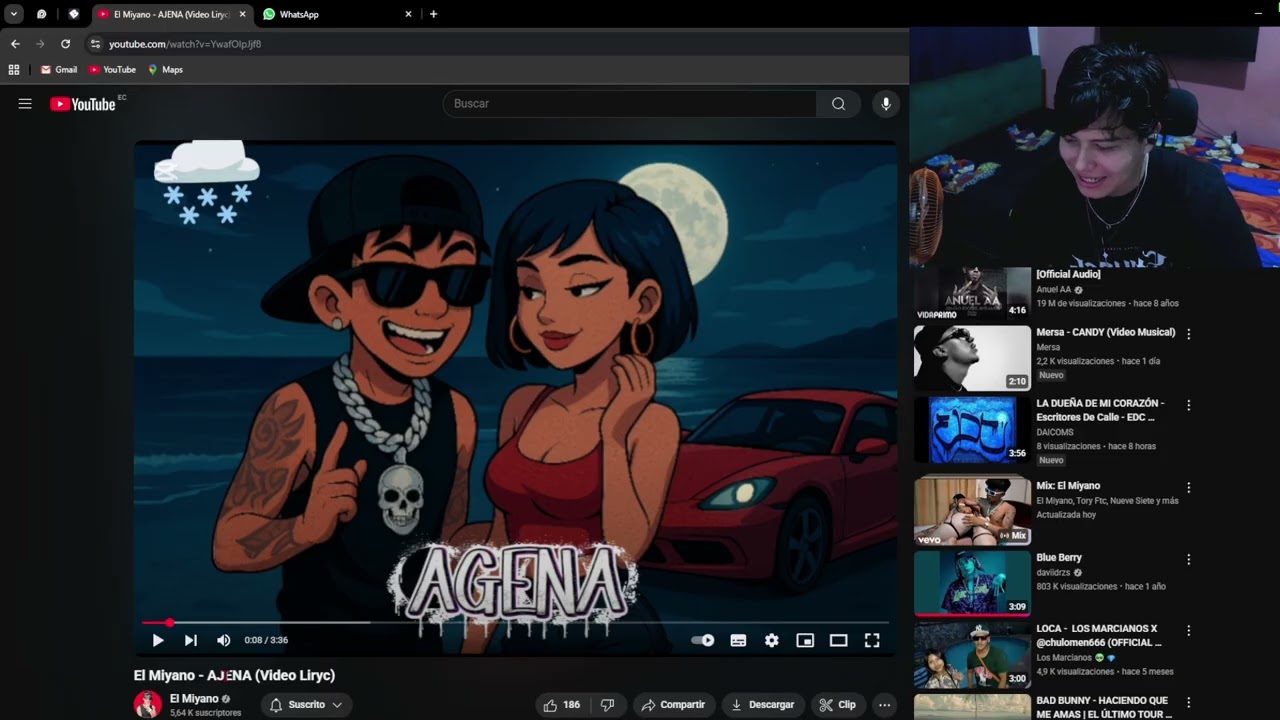Open options for LOCA - LOS MARCIANOS
The image size is (1280, 720).
pos(1188,631)
